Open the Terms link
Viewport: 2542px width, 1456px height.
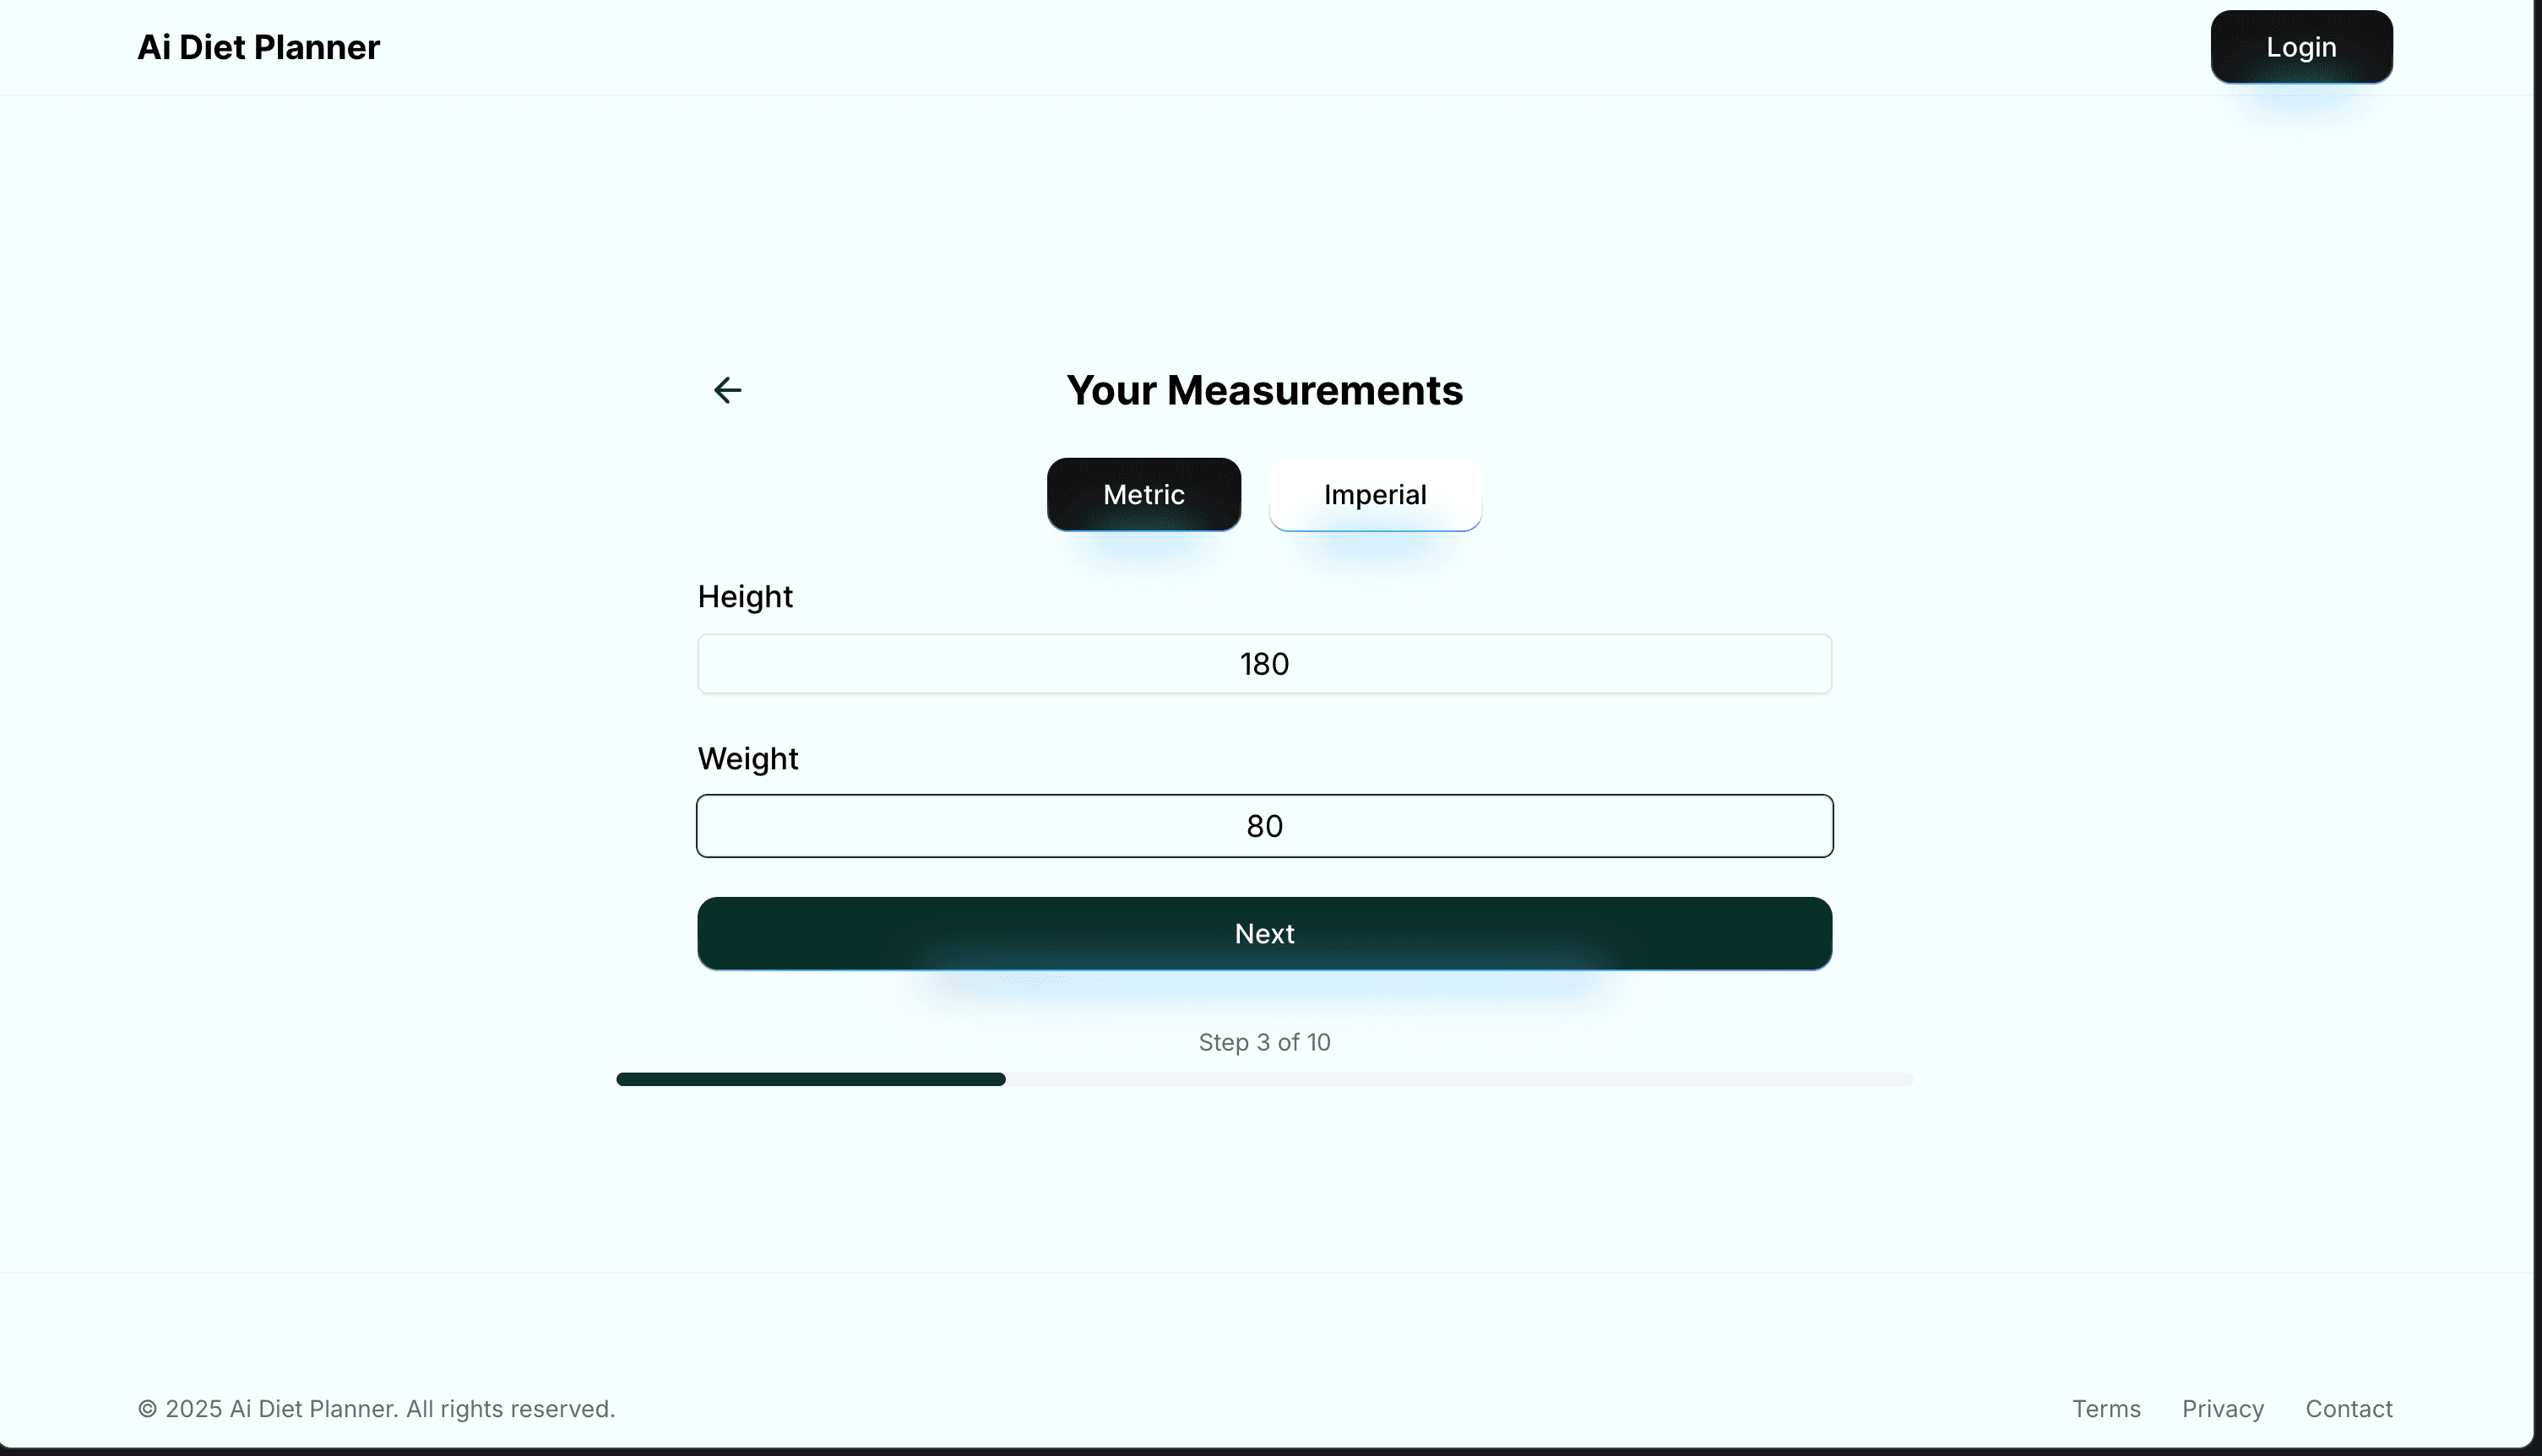point(2106,1408)
